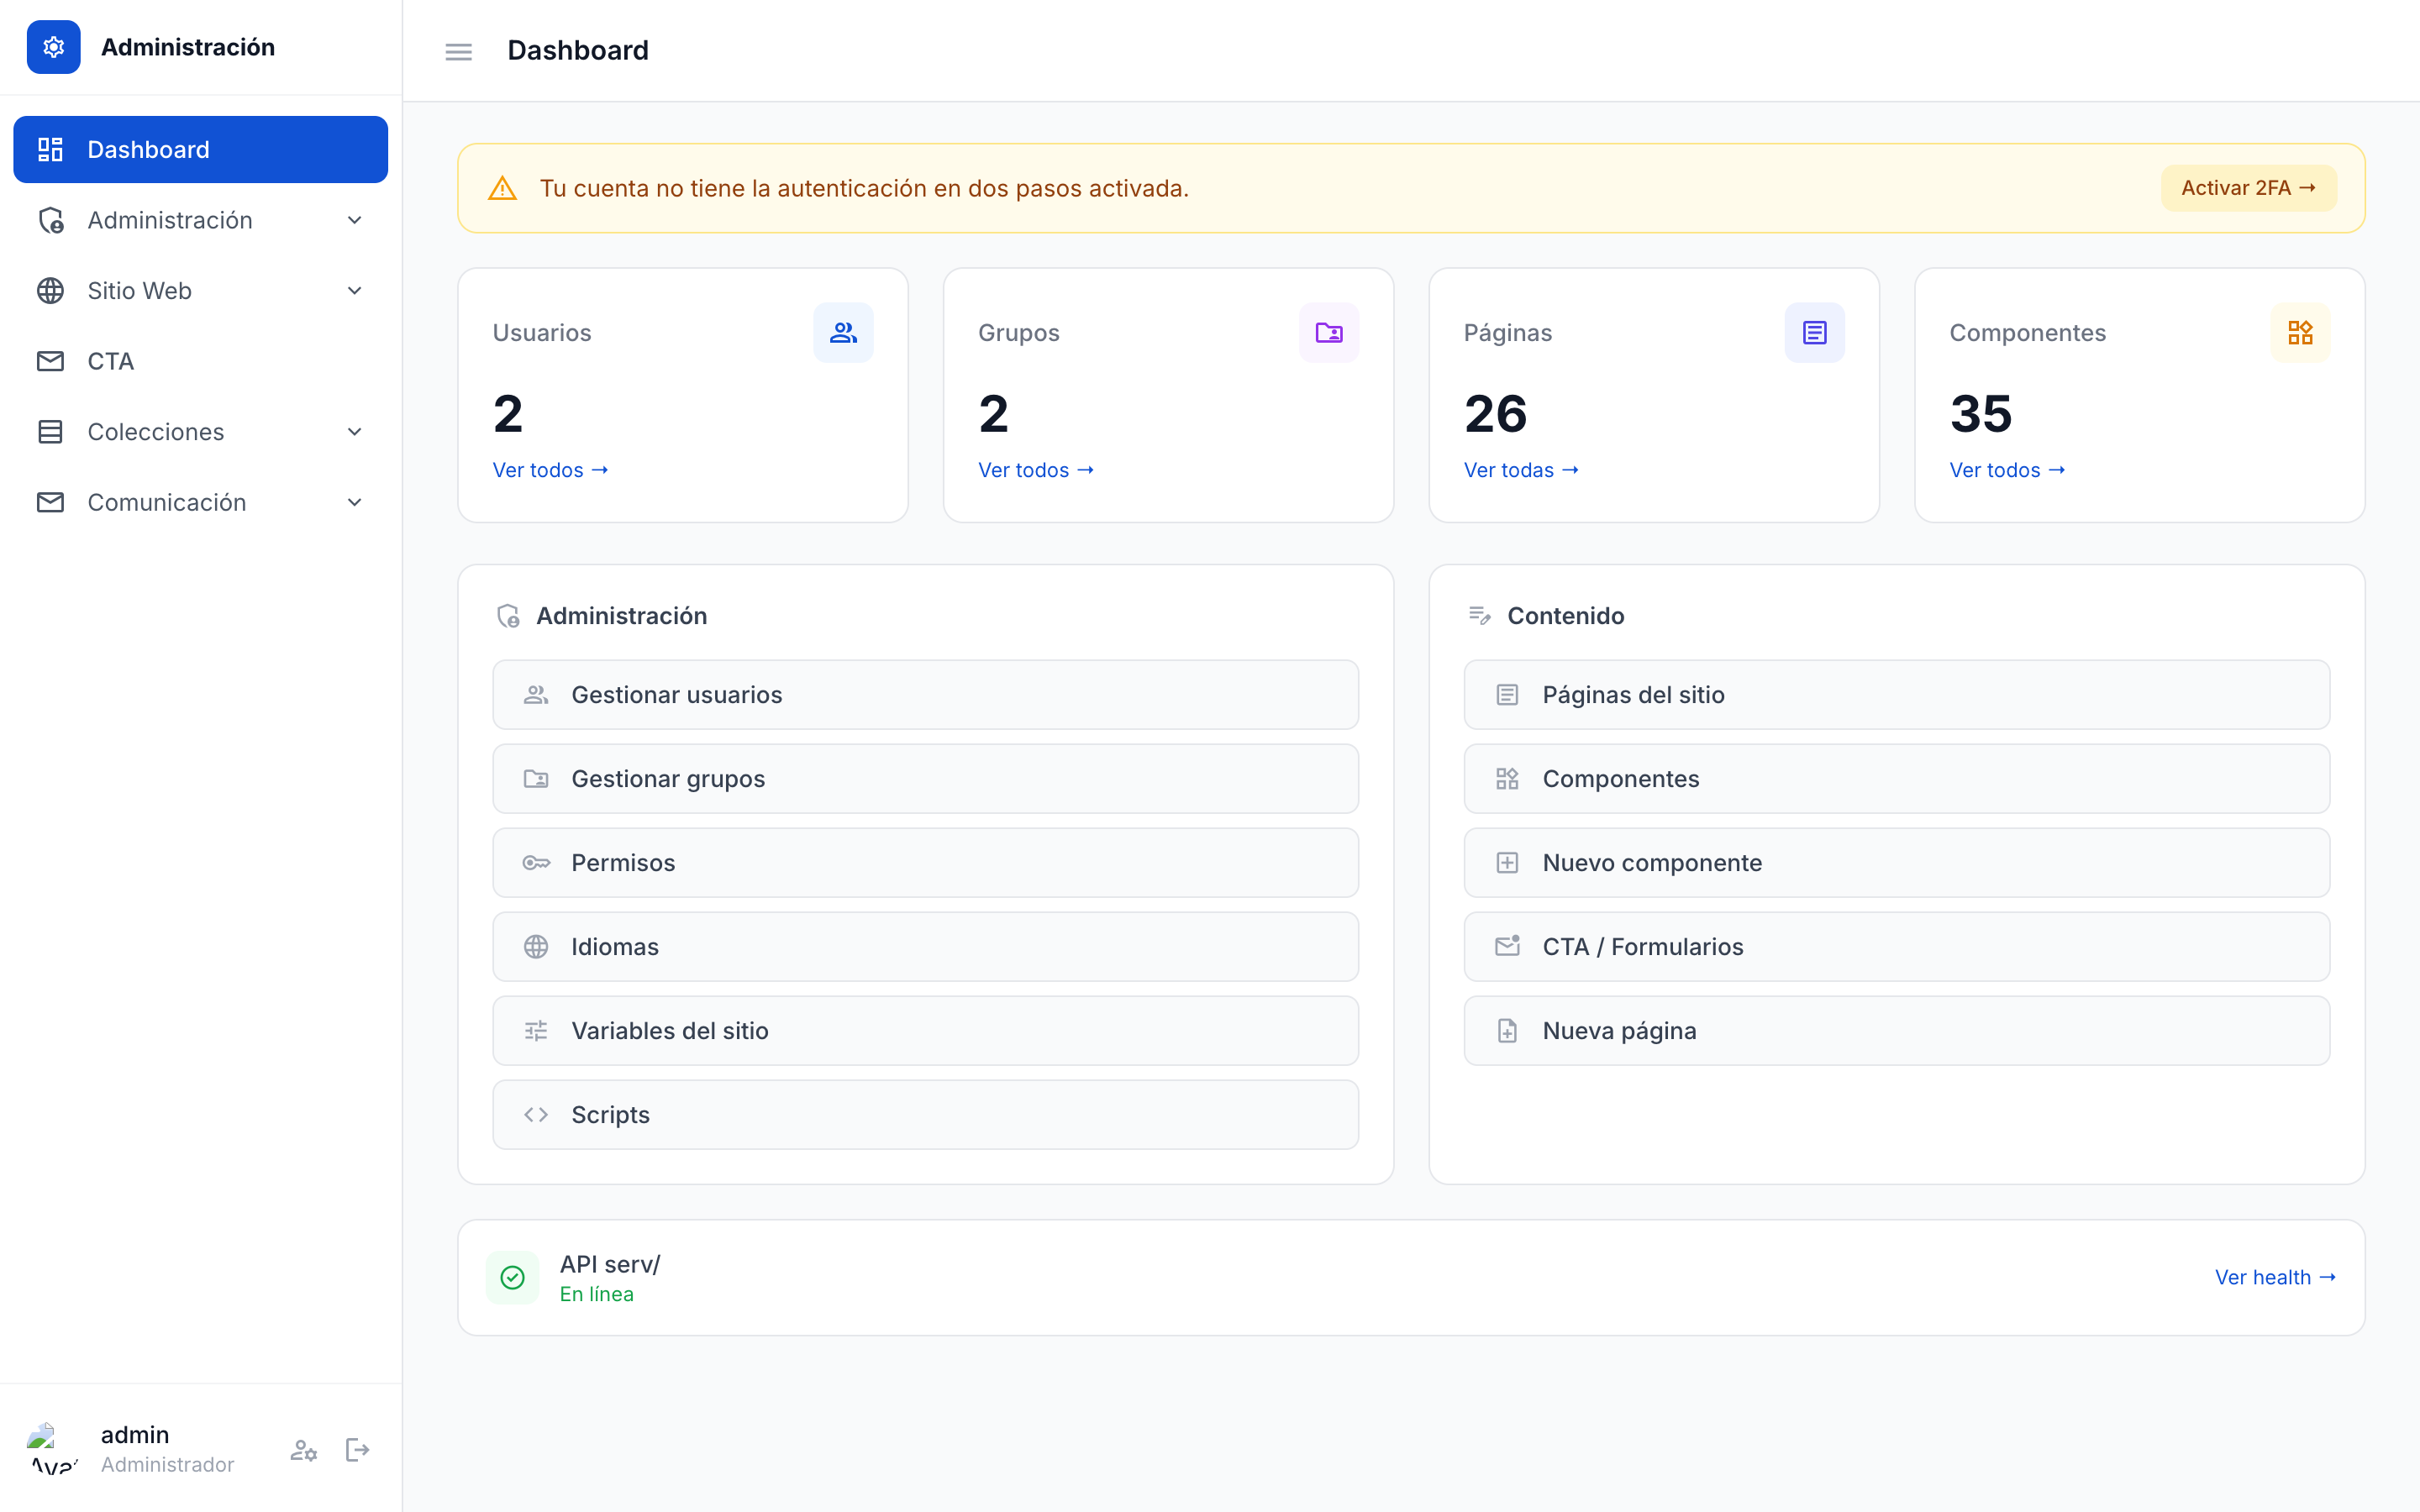Select Dashboard in the sidebar

pyautogui.click(x=200, y=150)
